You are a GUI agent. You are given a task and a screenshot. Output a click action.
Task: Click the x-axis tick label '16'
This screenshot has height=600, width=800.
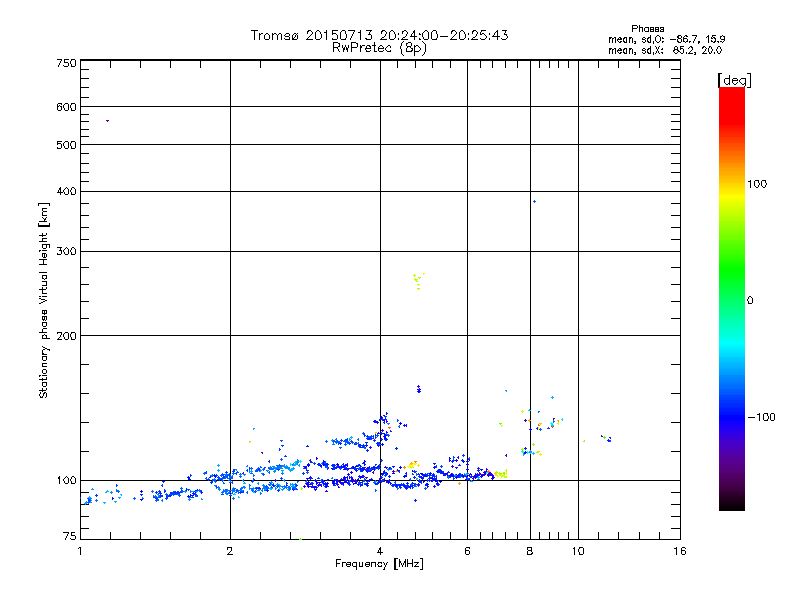point(680,551)
